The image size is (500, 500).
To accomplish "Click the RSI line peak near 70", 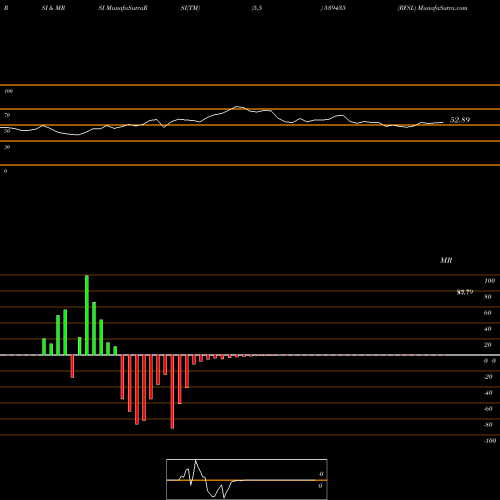I will tap(237, 107).
